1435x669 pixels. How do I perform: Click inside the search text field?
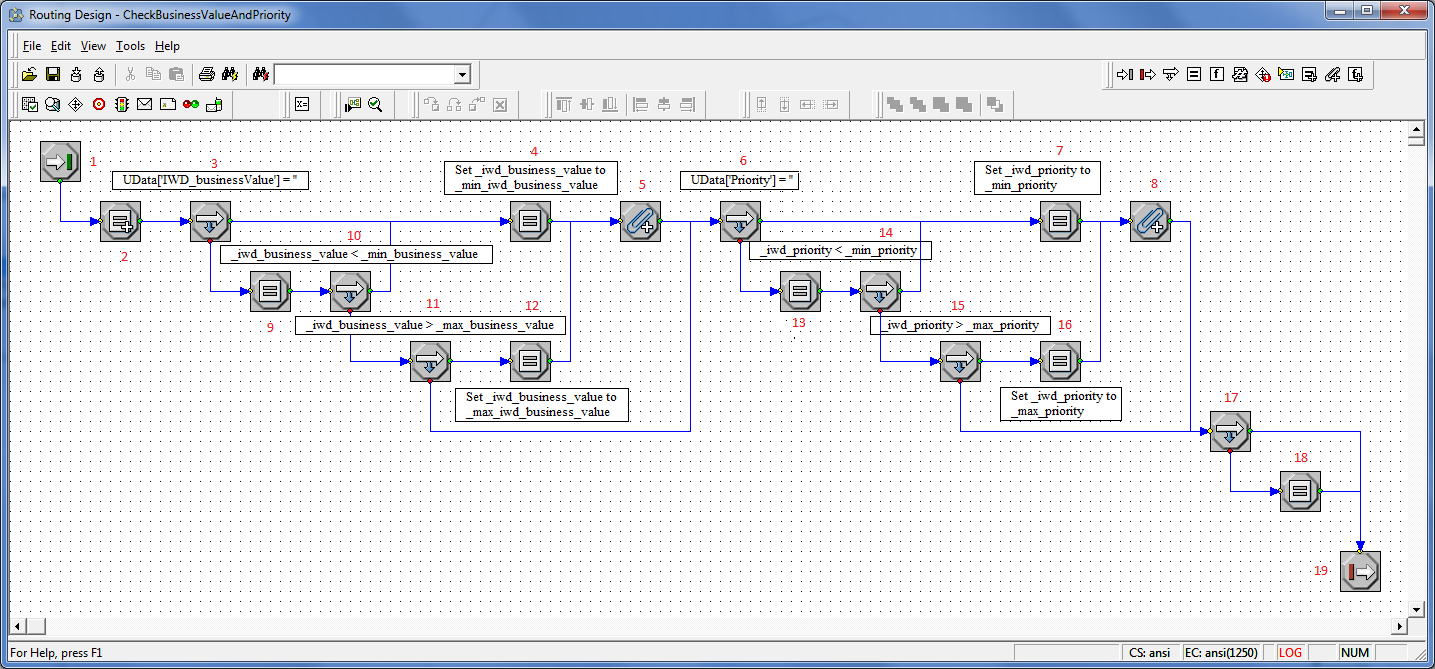(x=363, y=74)
